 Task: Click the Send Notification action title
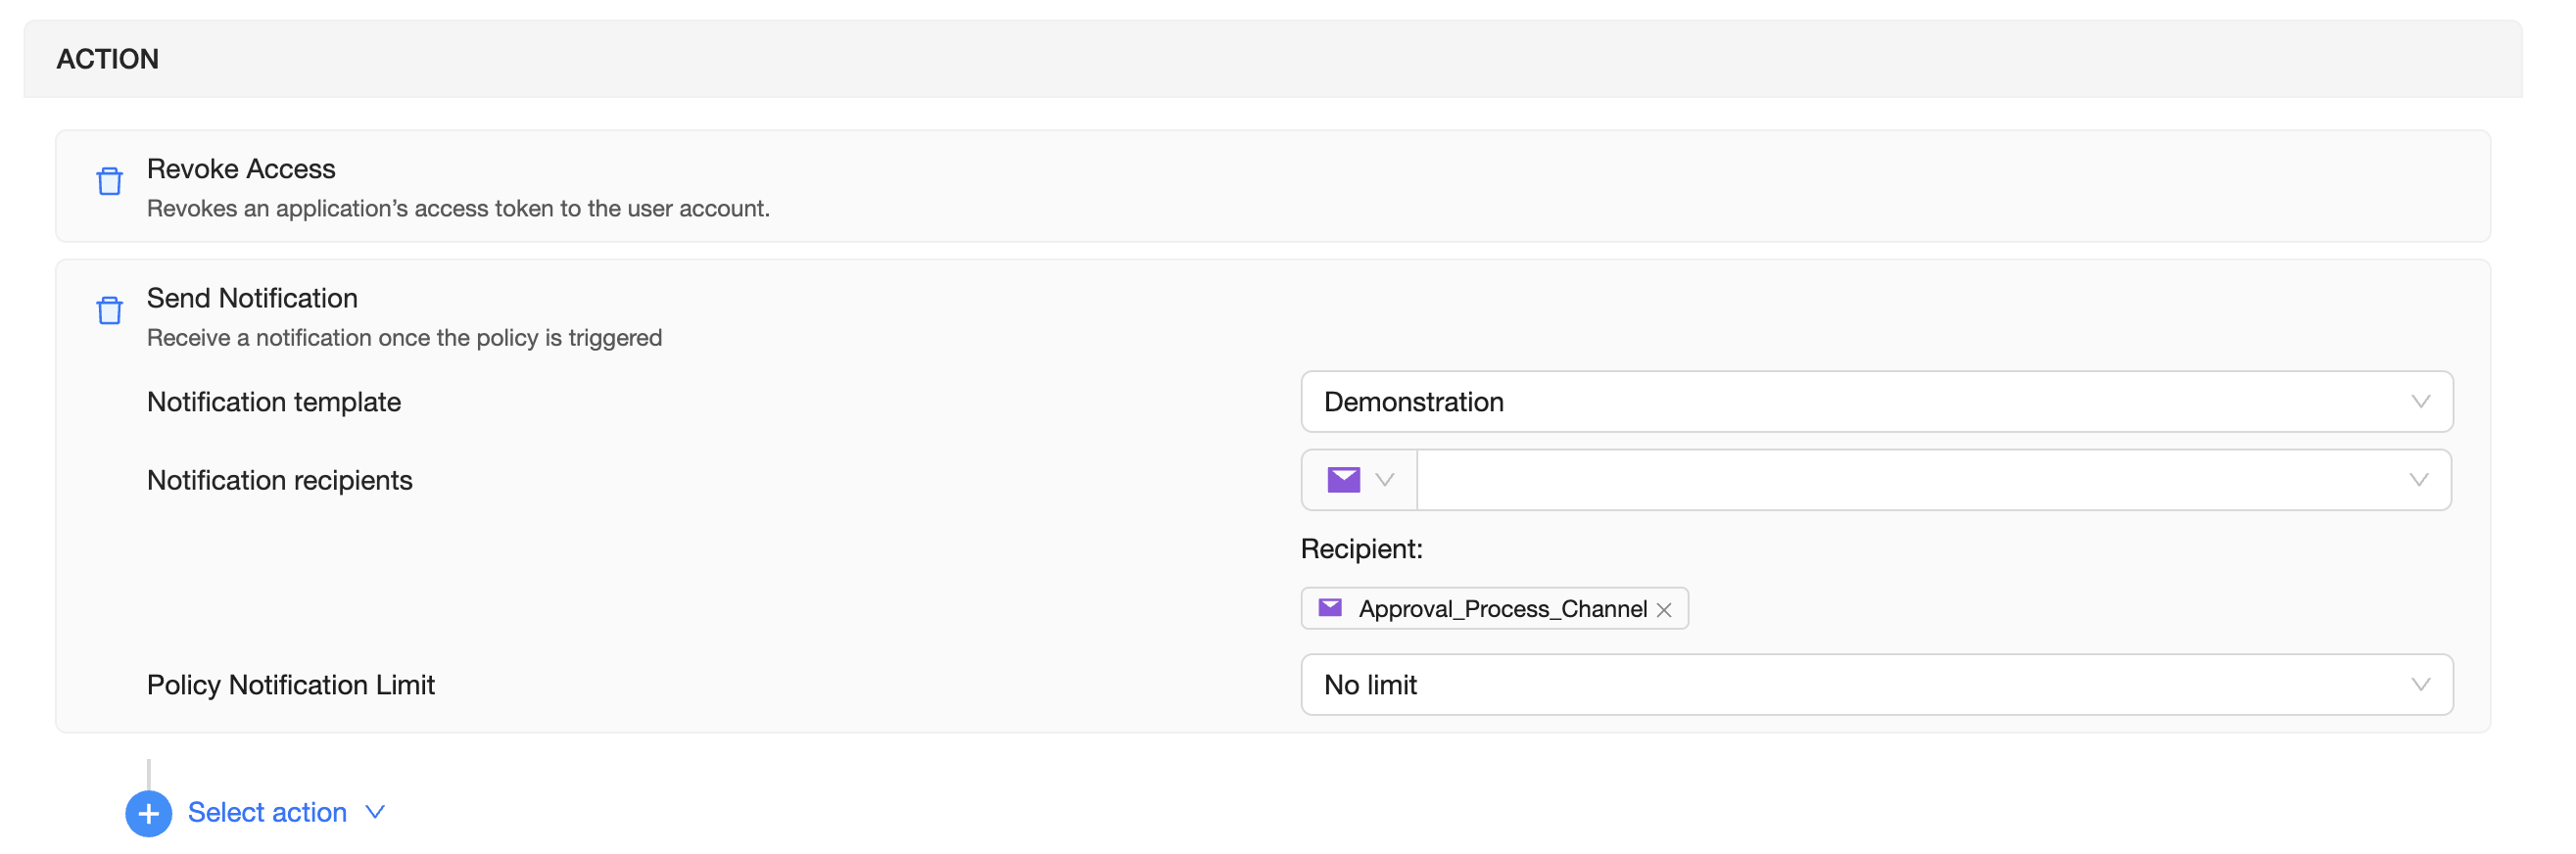pos(252,298)
